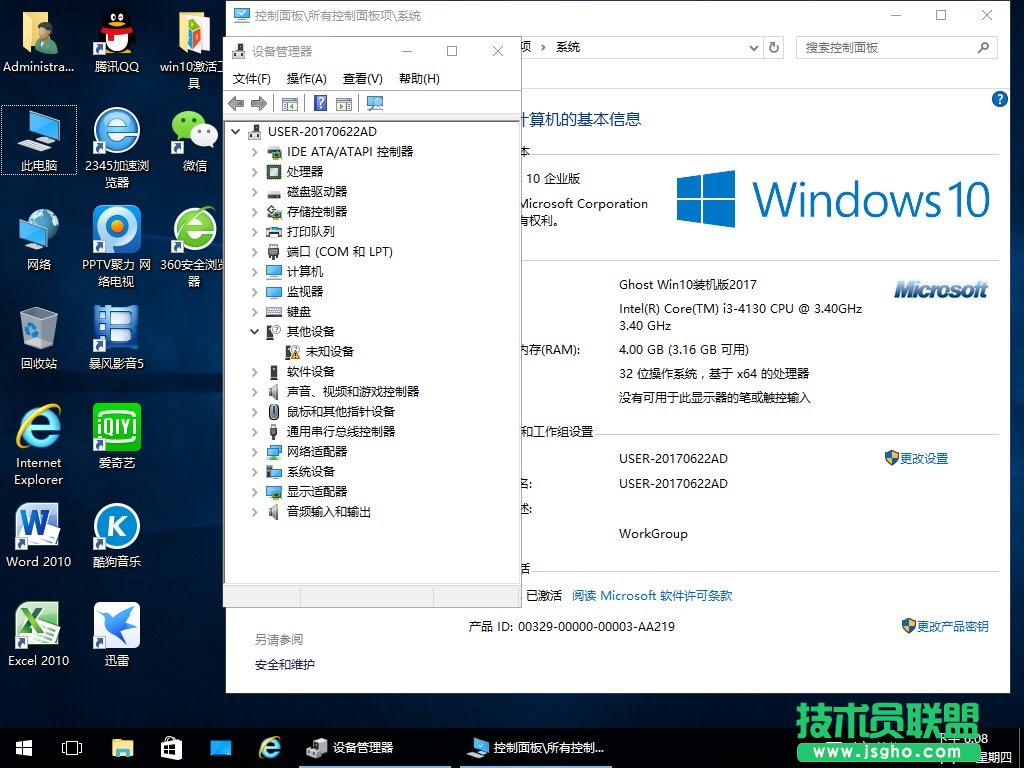Click the back arrow in Device Manager toolbar
The width and height of the screenshot is (1024, 768).
pos(236,103)
